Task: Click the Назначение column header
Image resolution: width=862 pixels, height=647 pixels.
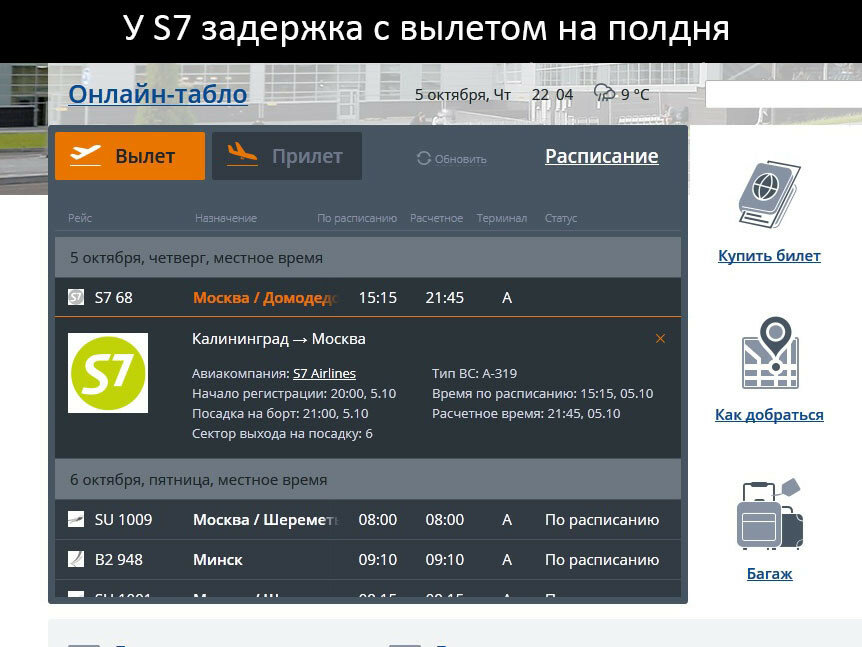Action: pyautogui.click(x=226, y=218)
